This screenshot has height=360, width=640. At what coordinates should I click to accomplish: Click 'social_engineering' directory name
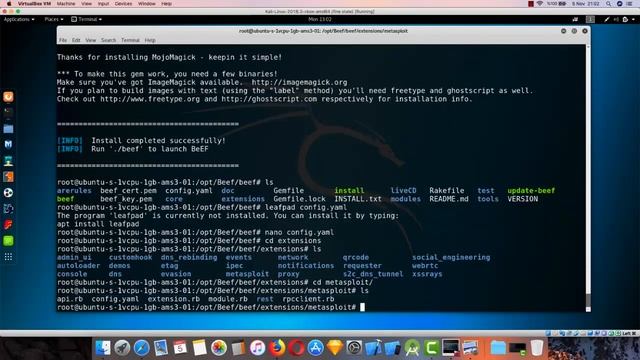(451, 257)
